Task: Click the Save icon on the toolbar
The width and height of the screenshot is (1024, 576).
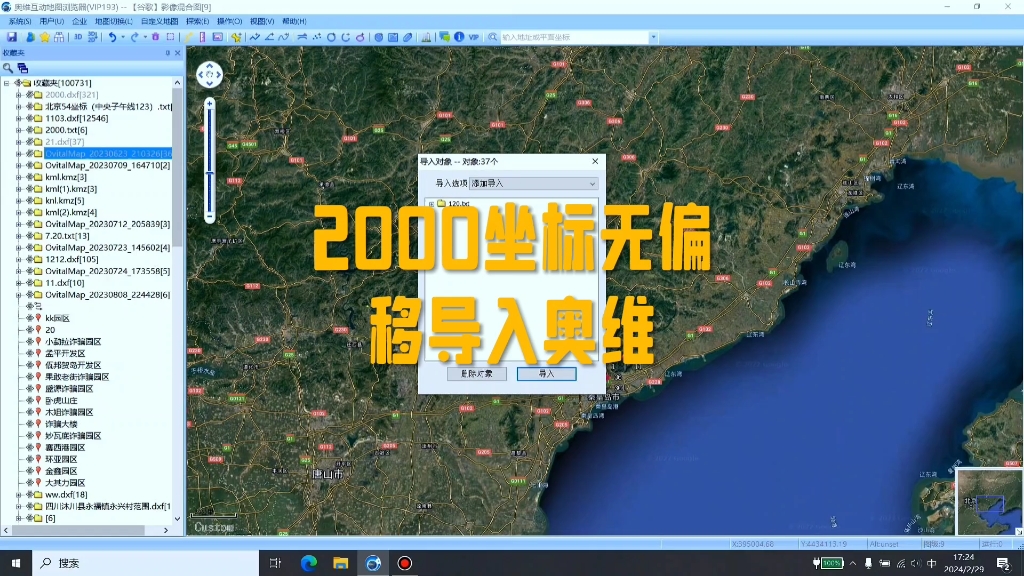Action: (x=12, y=36)
